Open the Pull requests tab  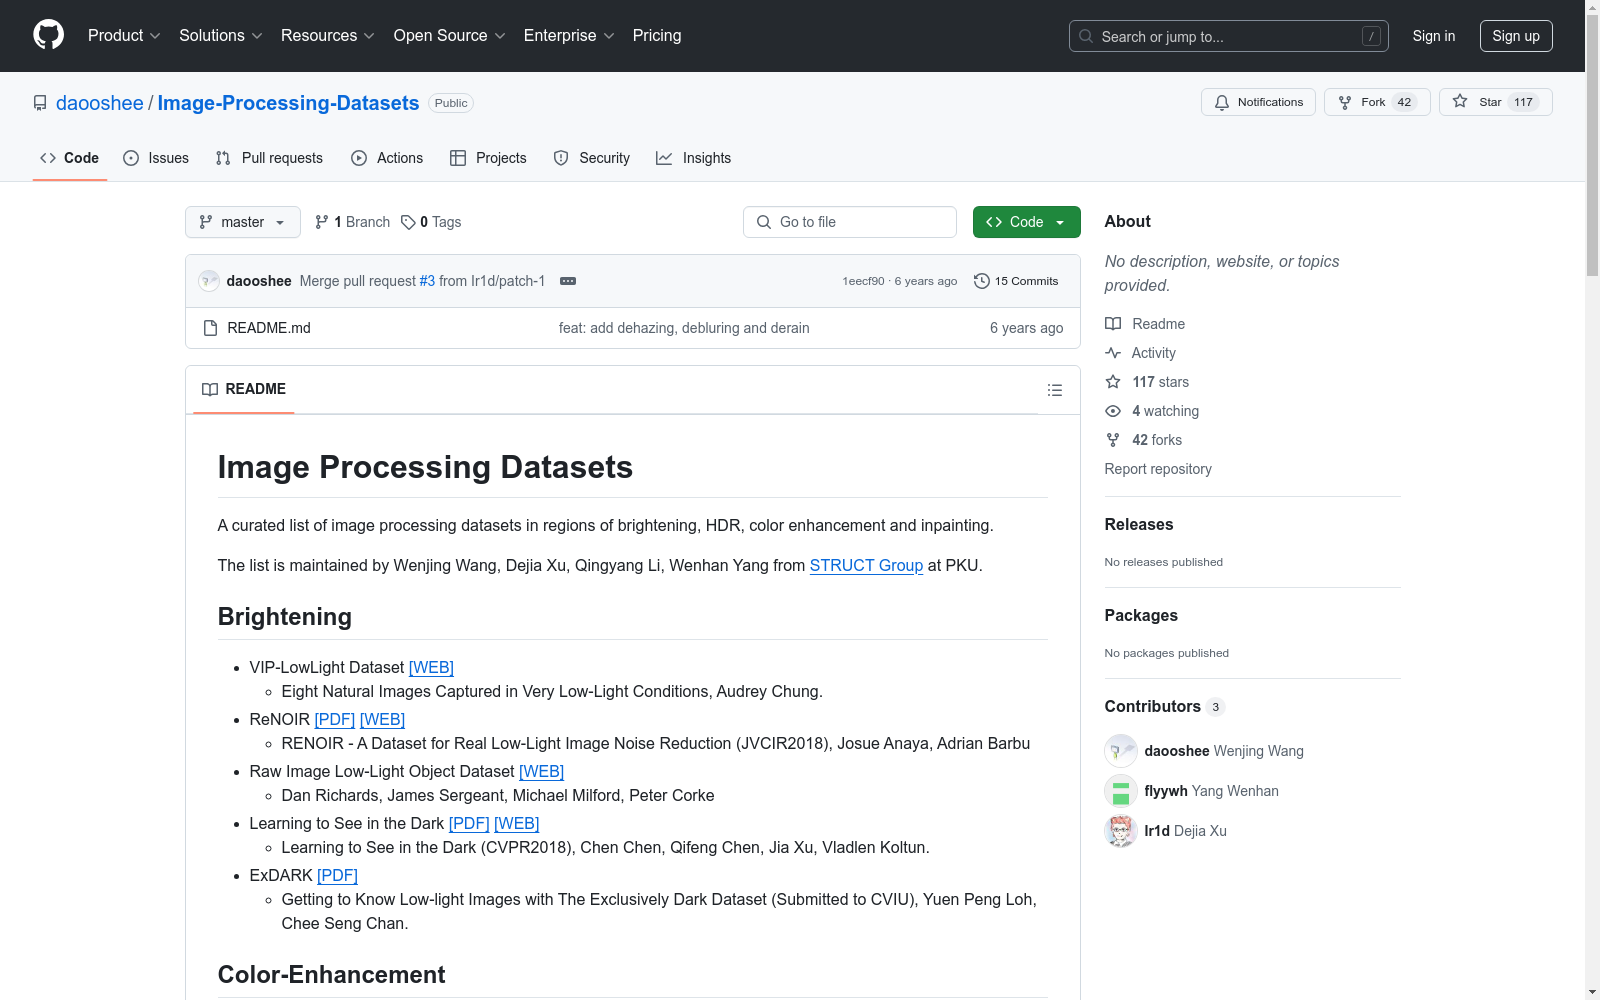pos(269,158)
